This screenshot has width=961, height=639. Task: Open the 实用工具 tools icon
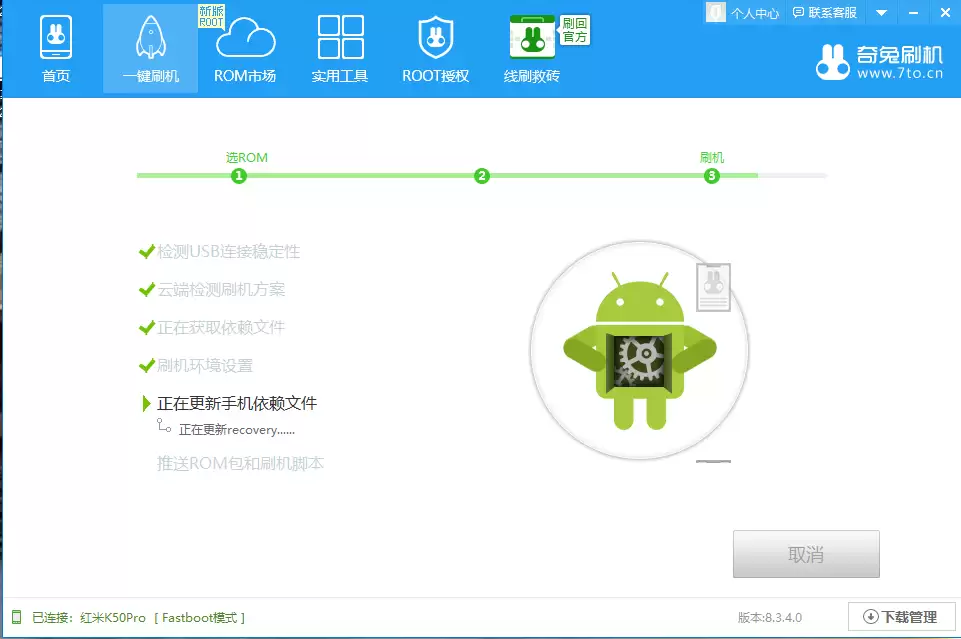click(x=338, y=38)
